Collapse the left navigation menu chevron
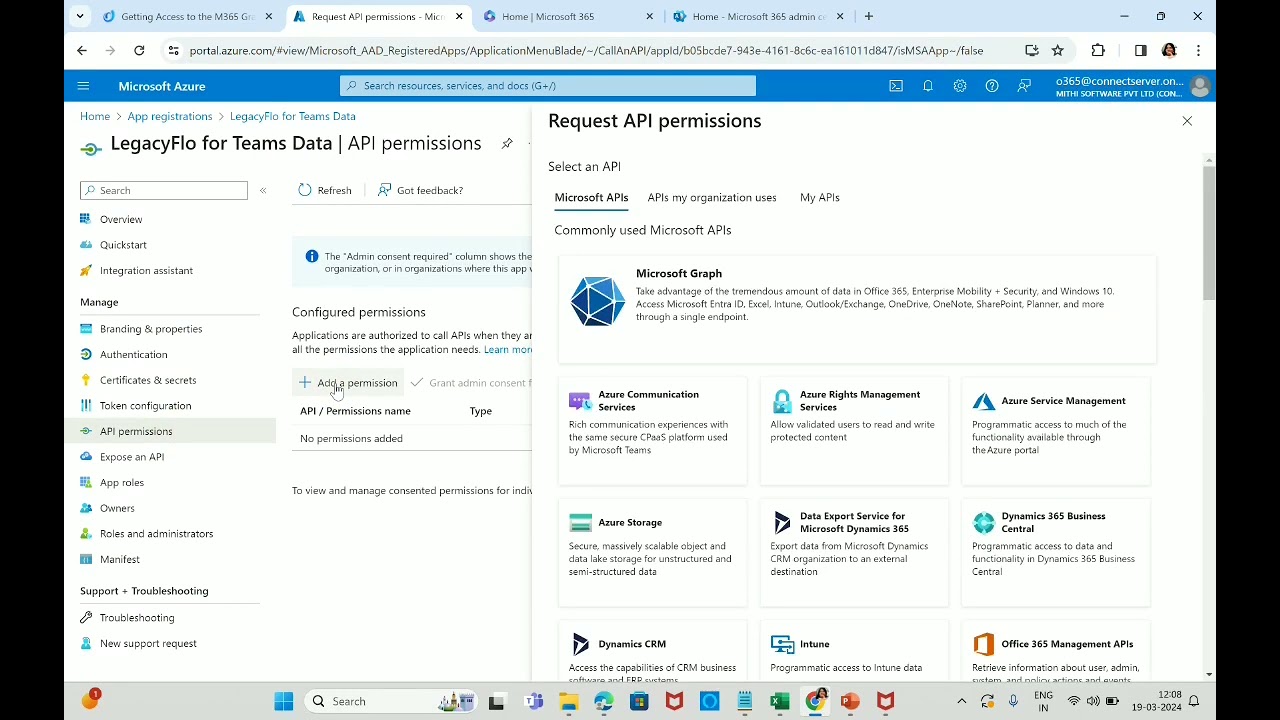 (263, 190)
